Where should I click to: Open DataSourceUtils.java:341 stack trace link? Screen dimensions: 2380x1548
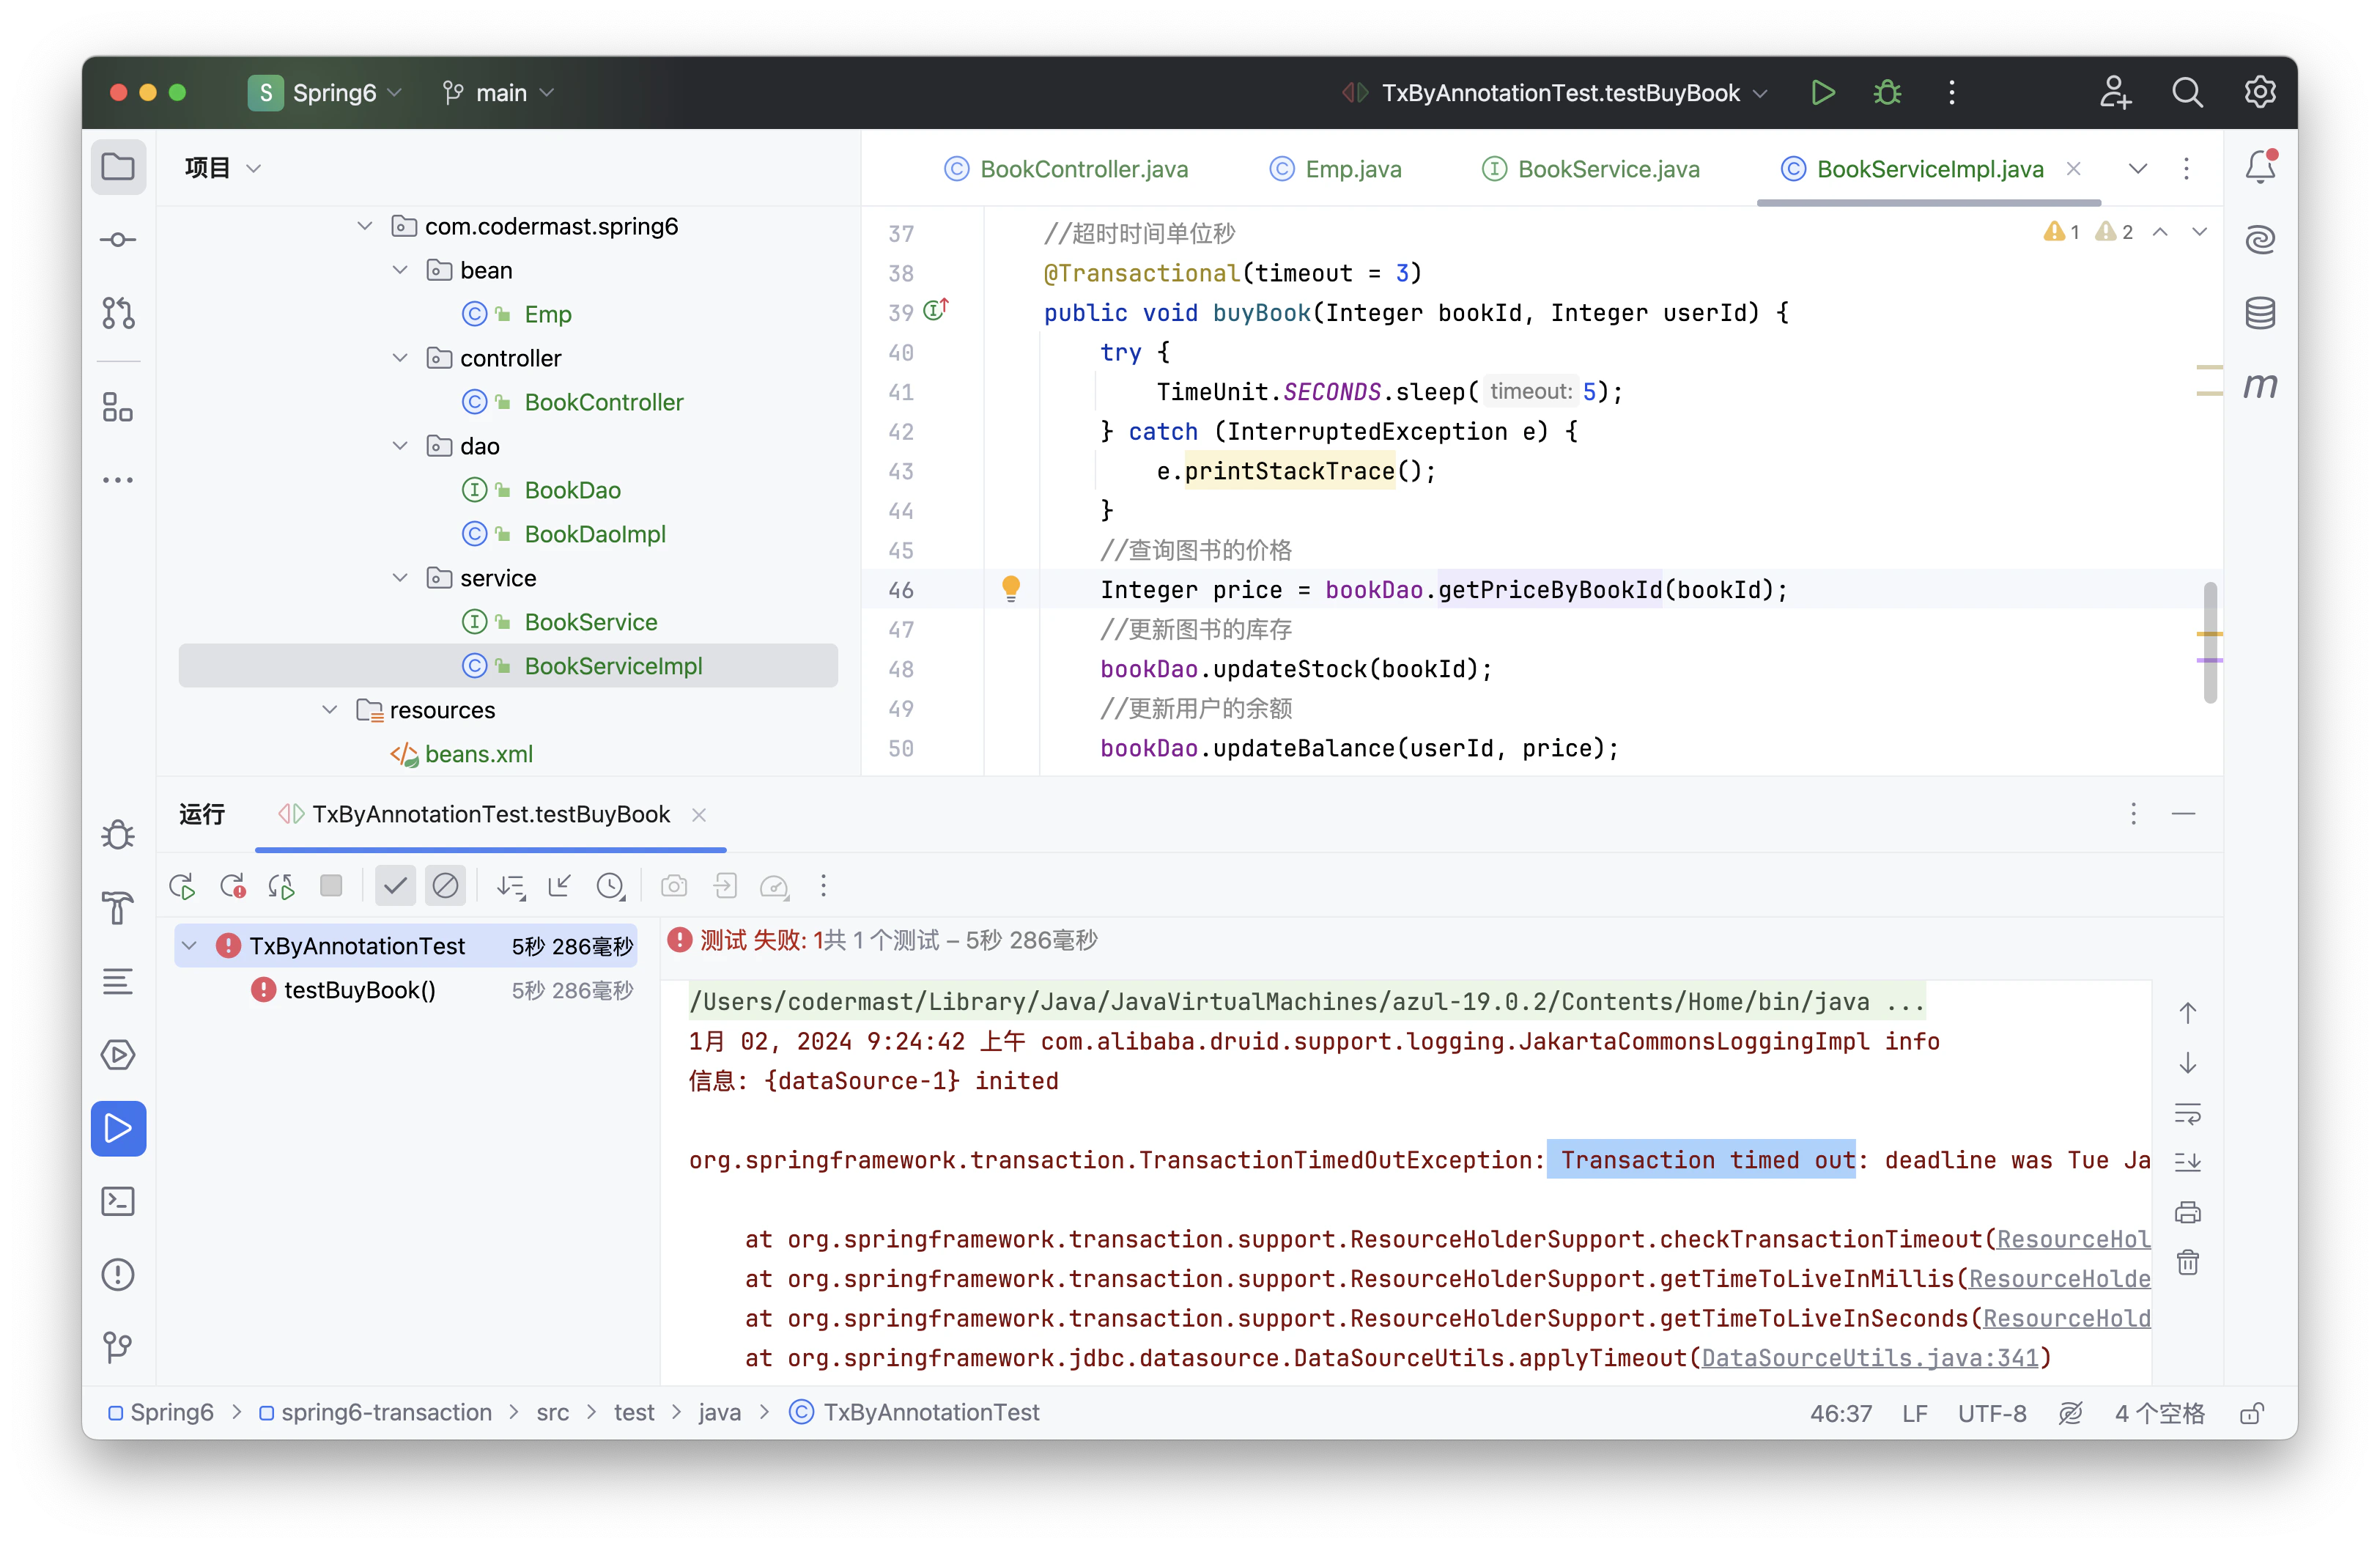point(1869,1358)
